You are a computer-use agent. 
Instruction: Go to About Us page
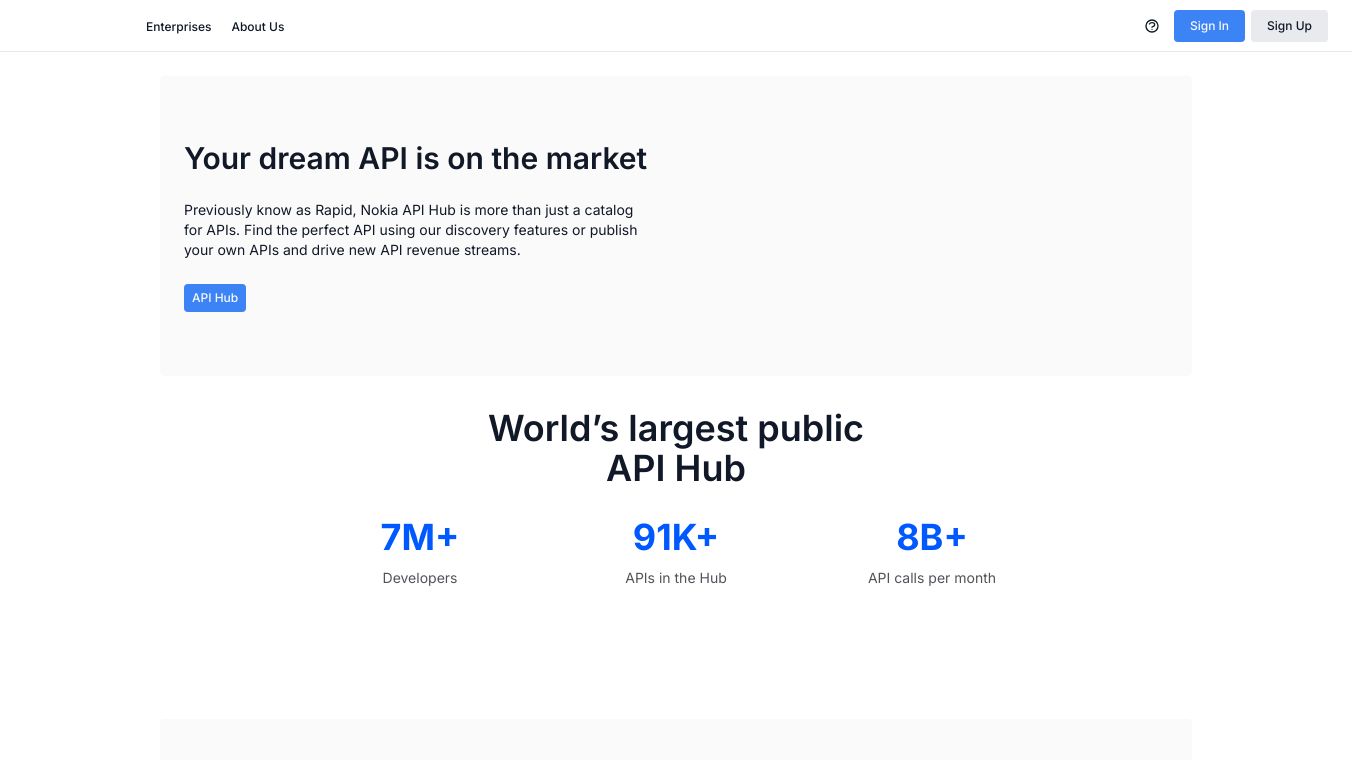click(258, 27)
